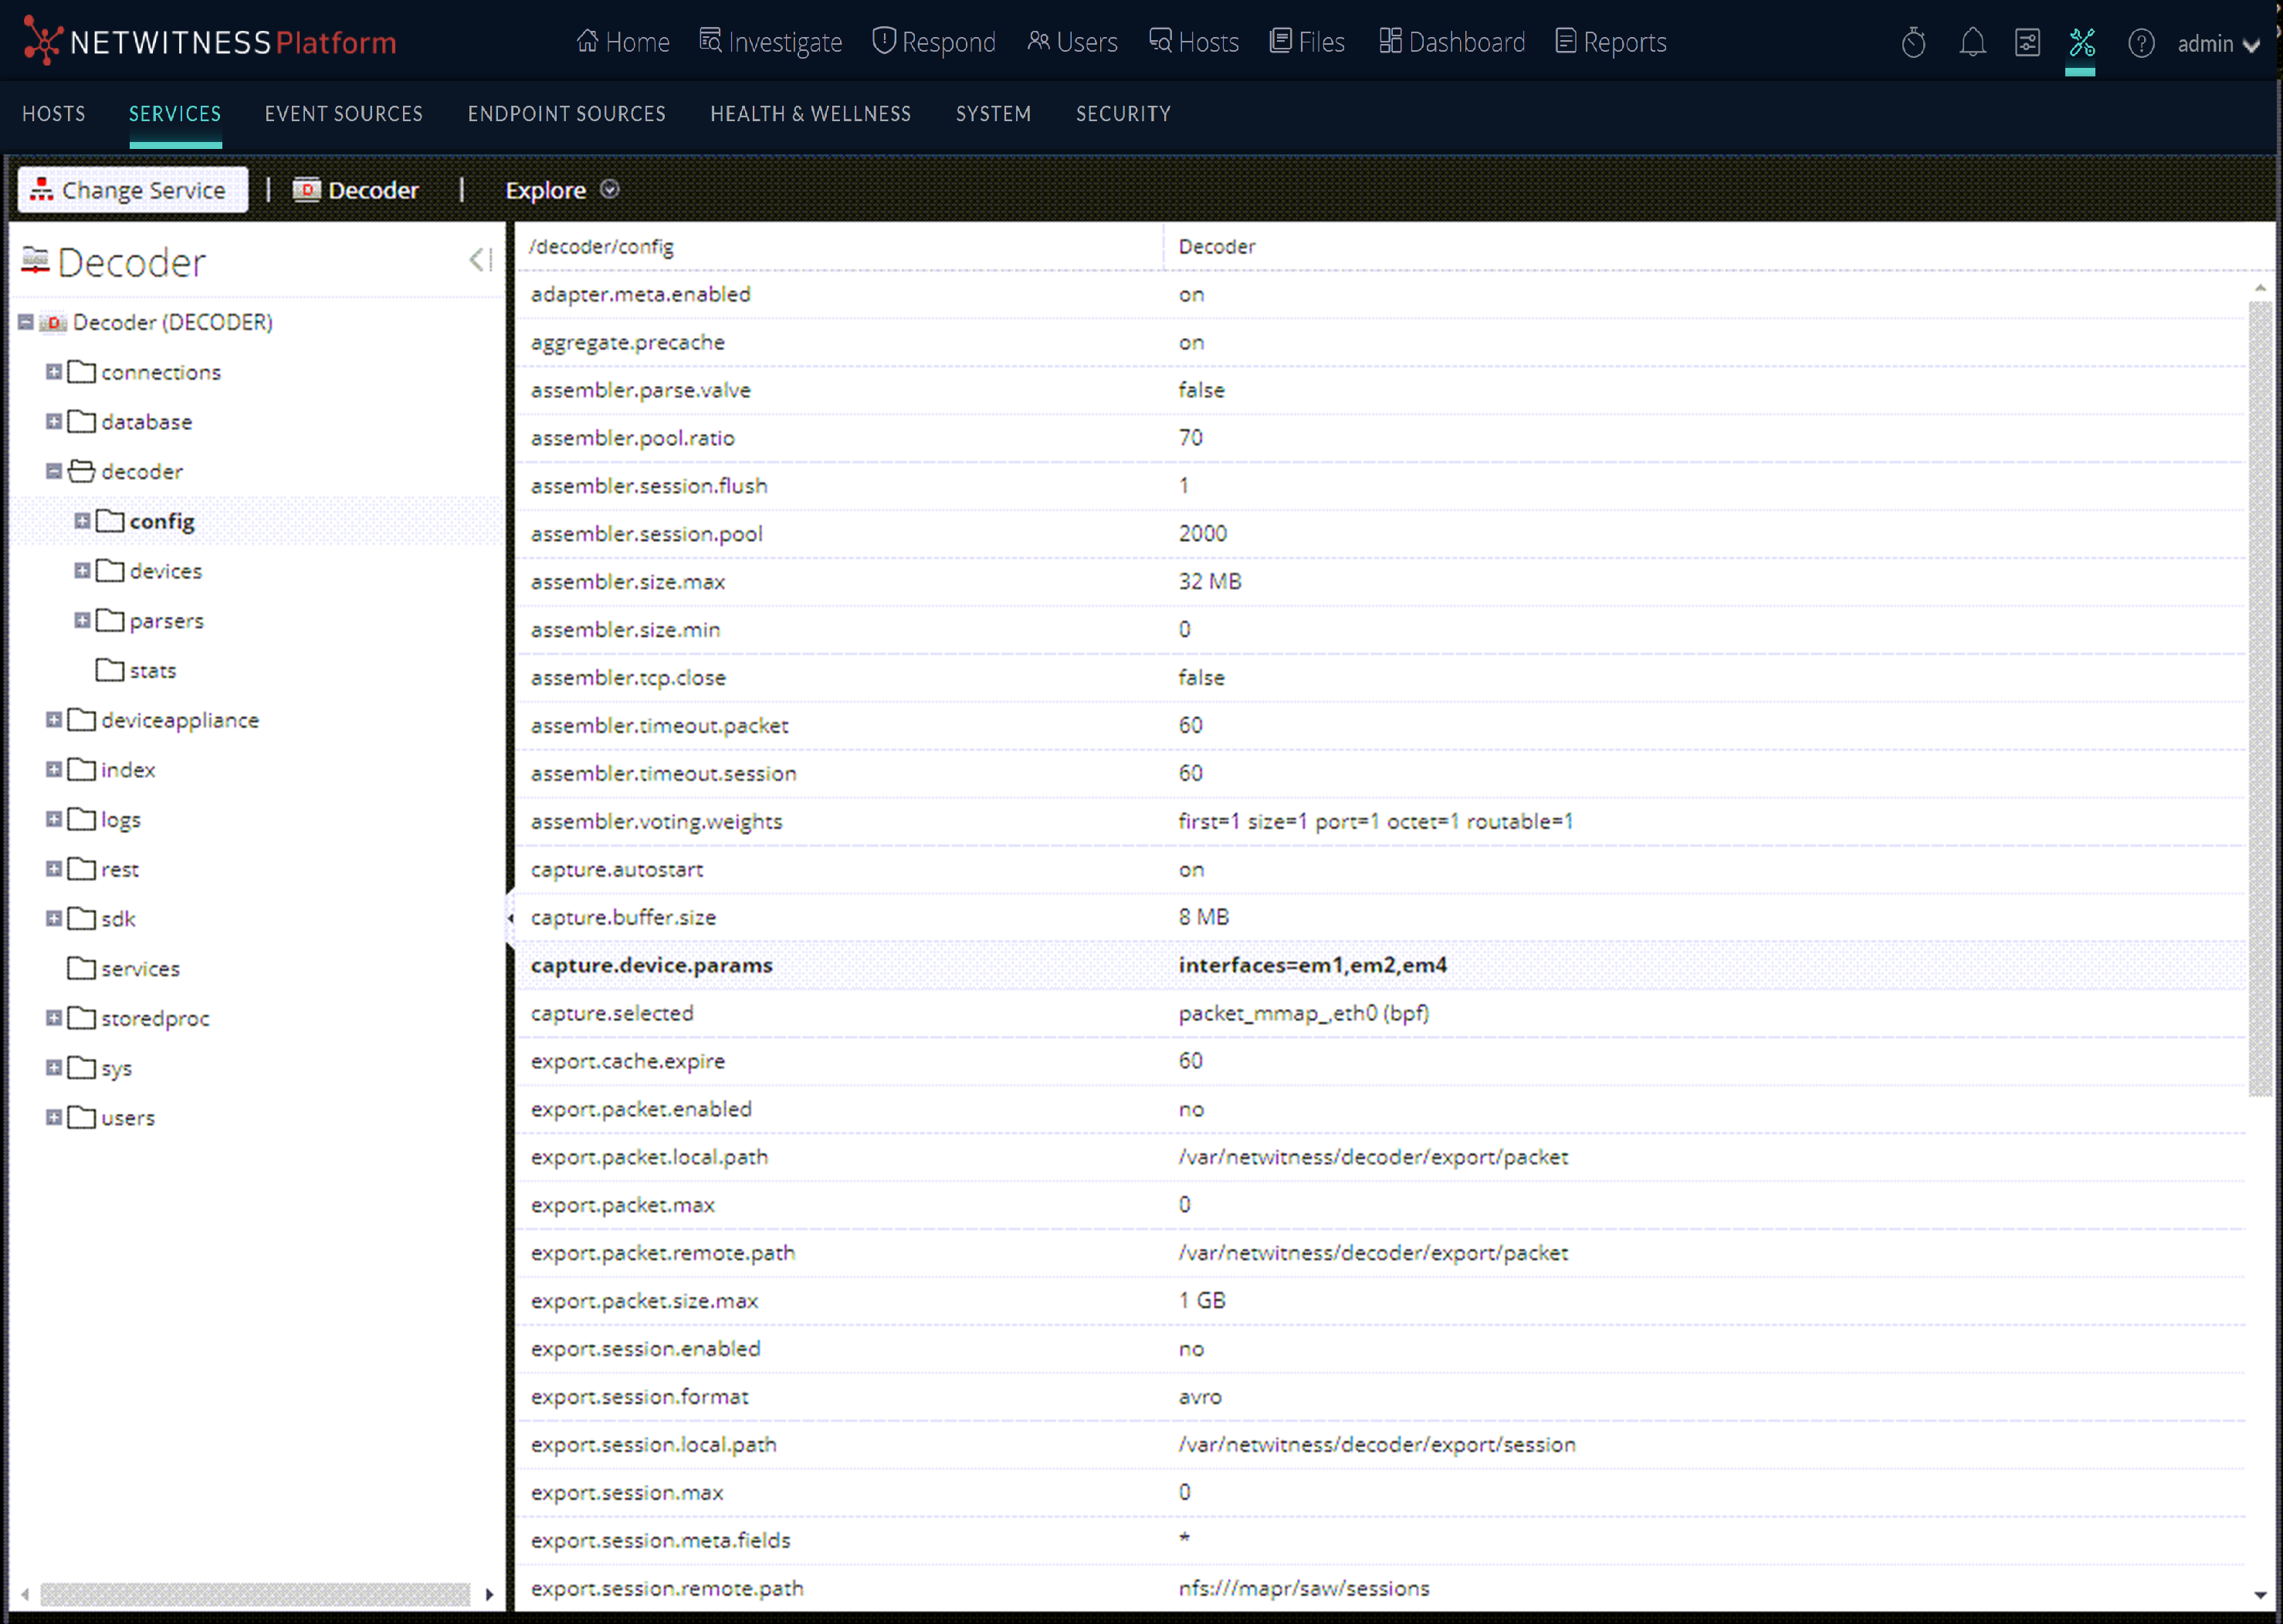Expand the connections tree node
This screenshot has width=2283, height=1624.
(x=54, y=372)
